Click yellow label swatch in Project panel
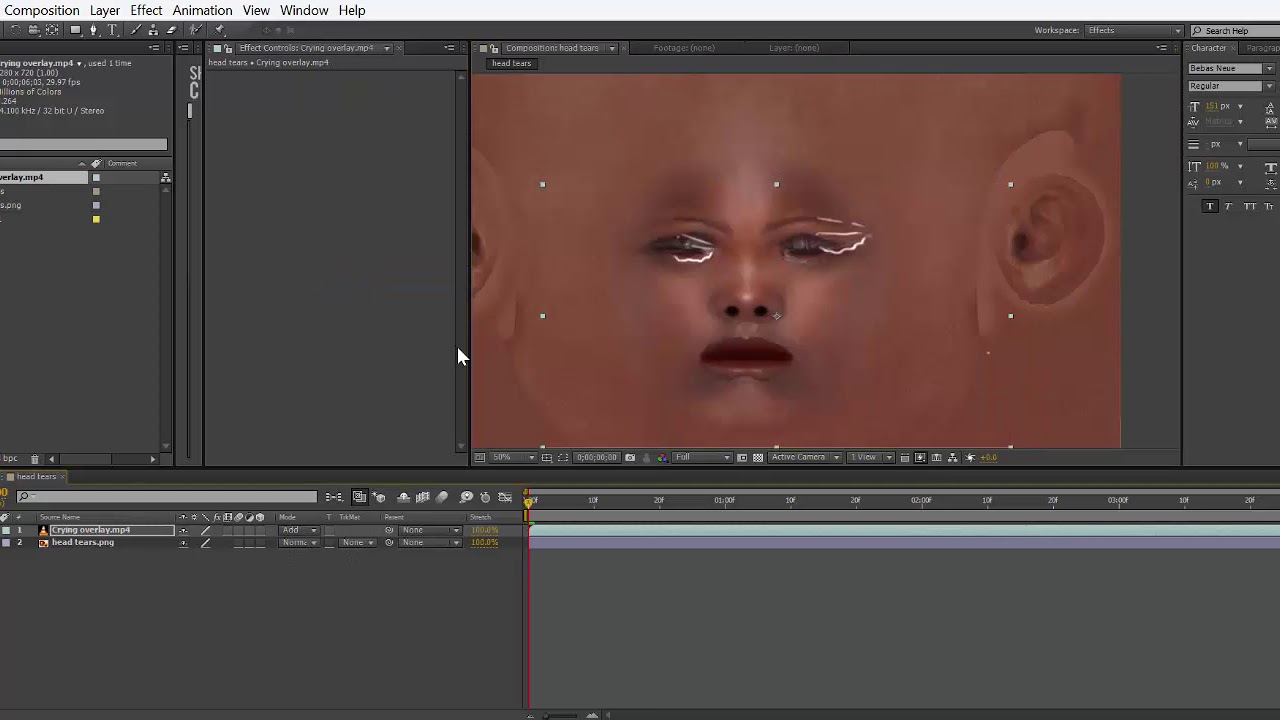Image resolution: width=1280 pixels, height=720 pixels. pyautogui.click(x=96, y=219)
